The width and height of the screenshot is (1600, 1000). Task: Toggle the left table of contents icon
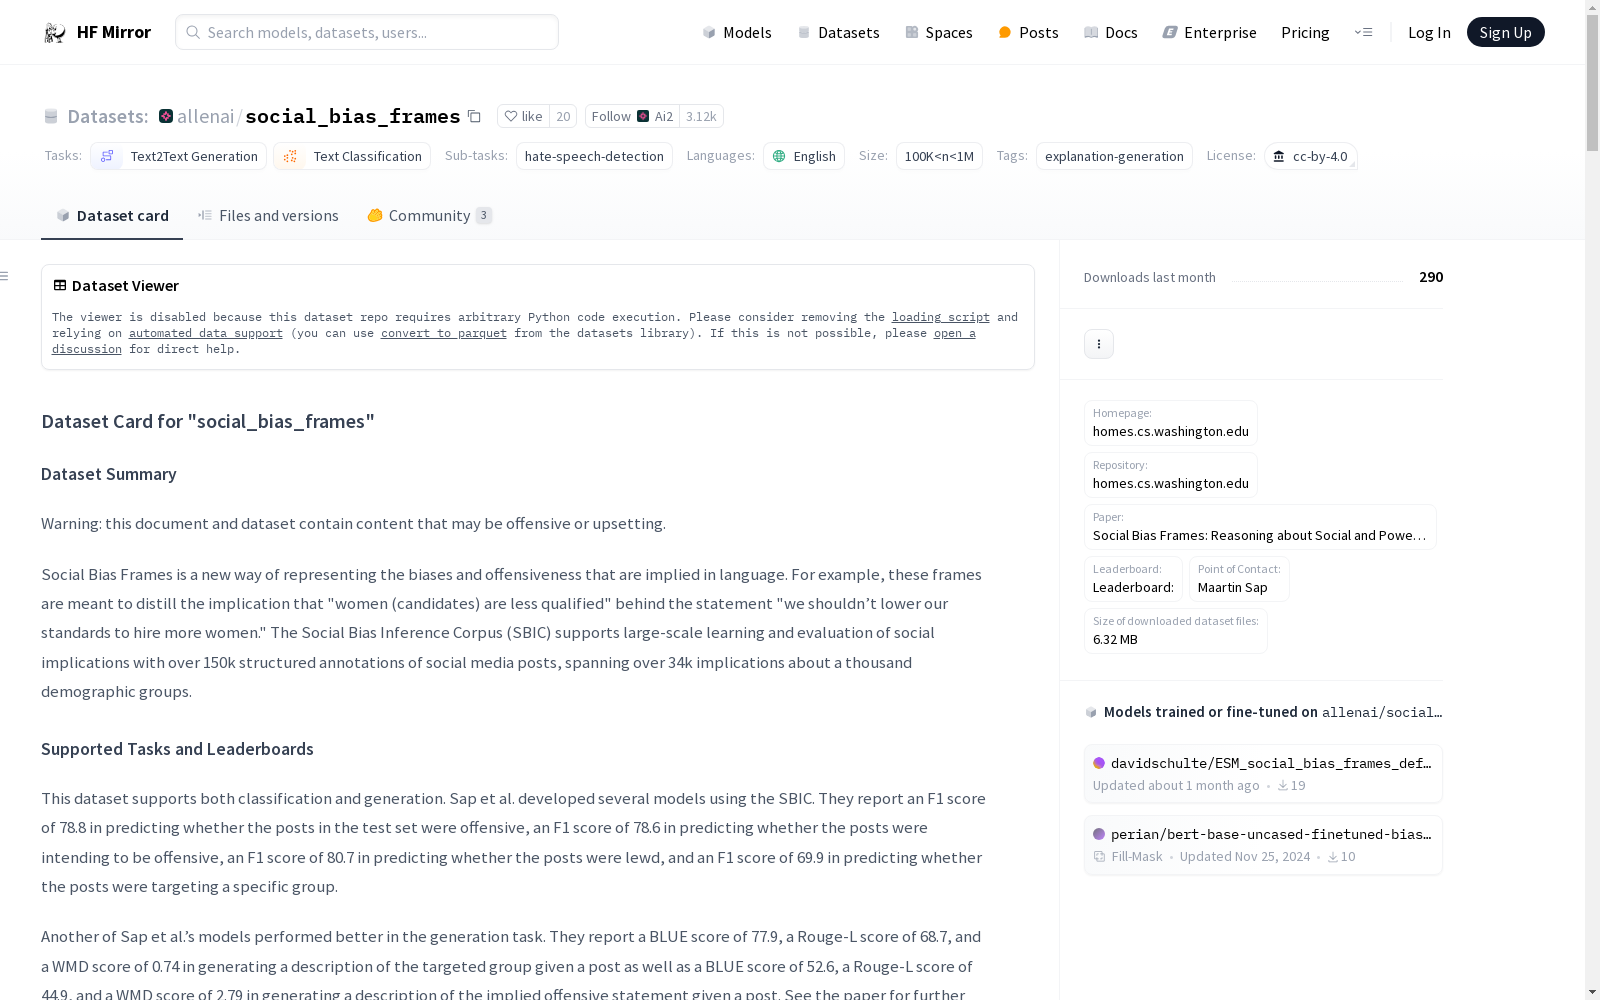click(x=5, y=276)
